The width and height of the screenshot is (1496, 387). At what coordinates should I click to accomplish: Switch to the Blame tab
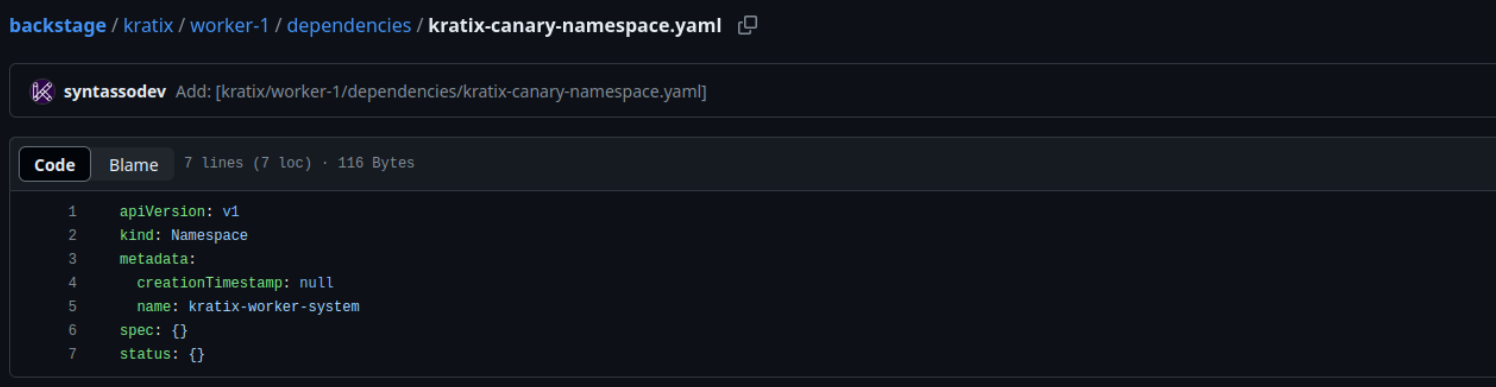tap(133, 164)
